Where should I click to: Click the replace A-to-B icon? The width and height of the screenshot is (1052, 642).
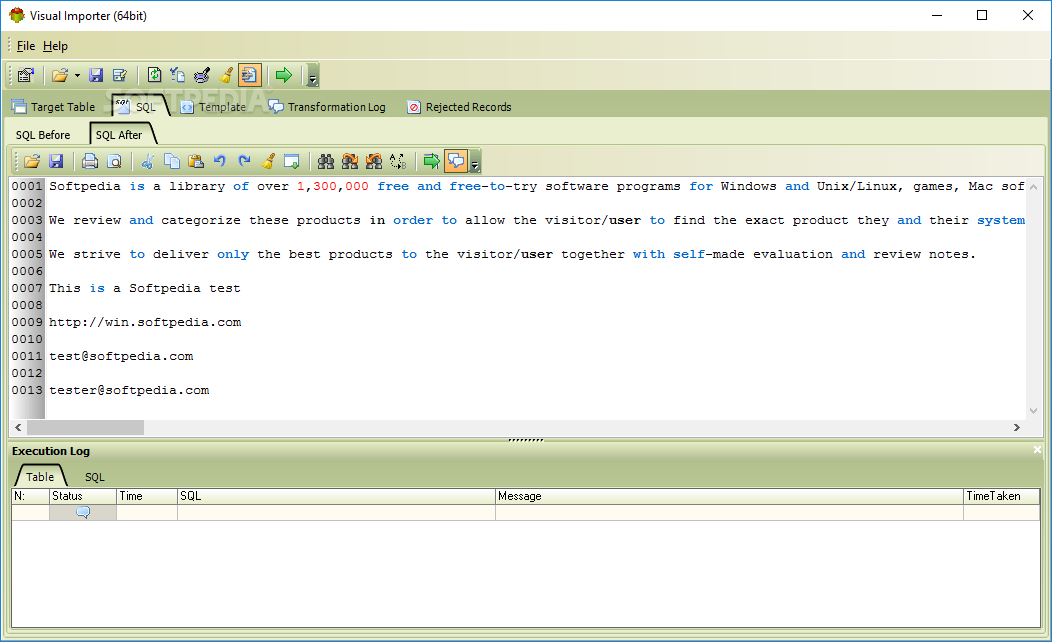point(398,161)
